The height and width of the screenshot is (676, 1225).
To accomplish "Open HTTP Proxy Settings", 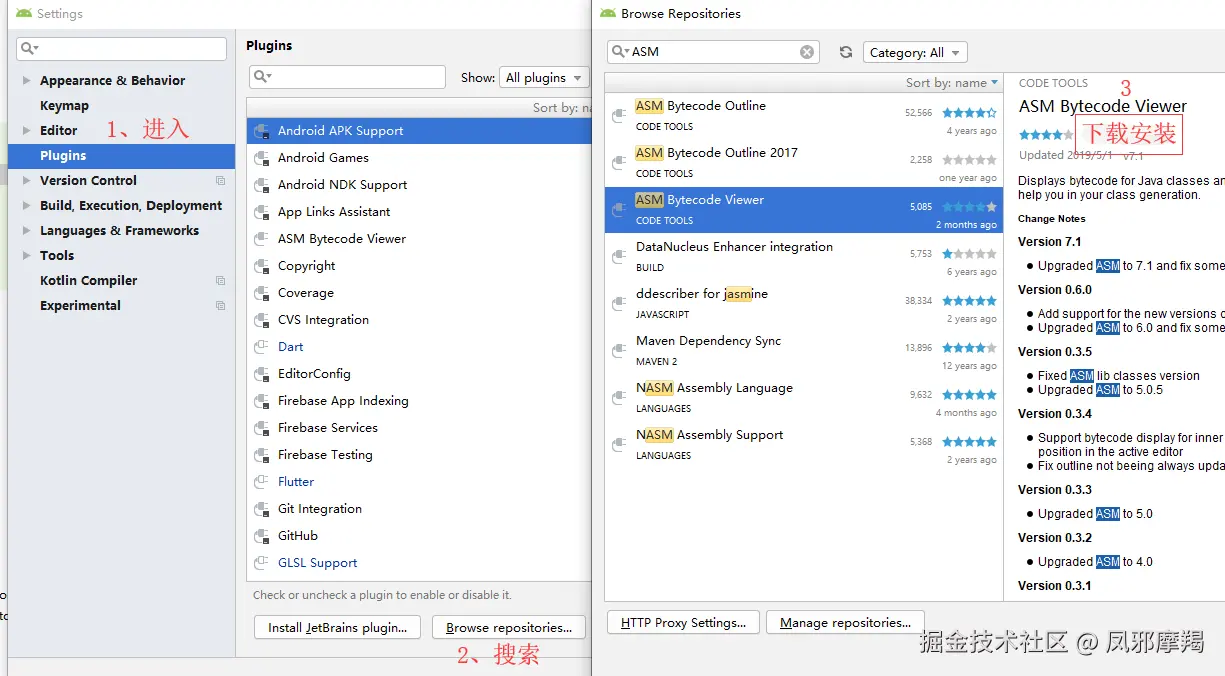I will [683, 623].
